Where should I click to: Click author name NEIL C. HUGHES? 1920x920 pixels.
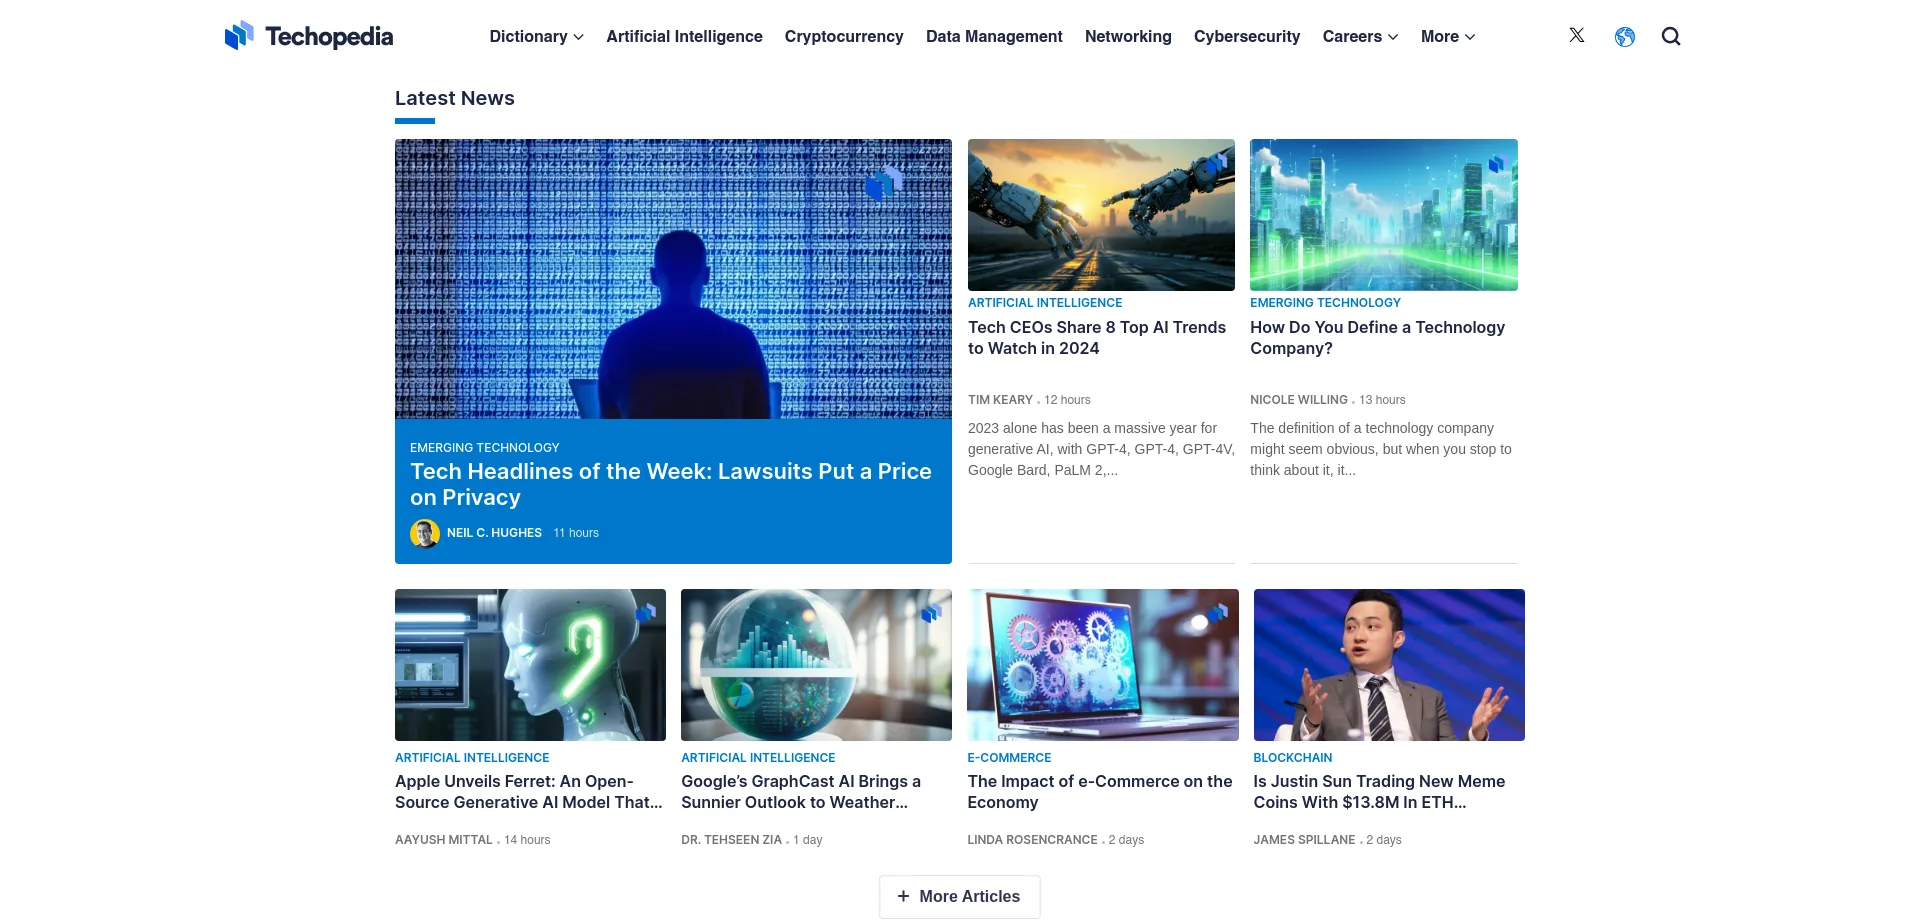point(494,533)
